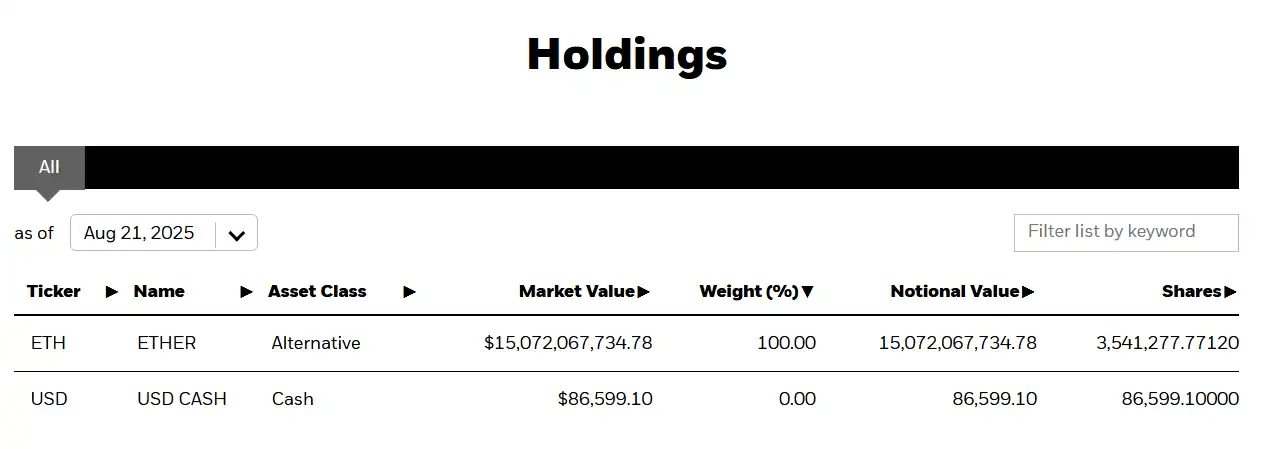Select the USD ticker cell
Image resolution: width=1288 pixels, height=449 pixels.
(49, 399)
